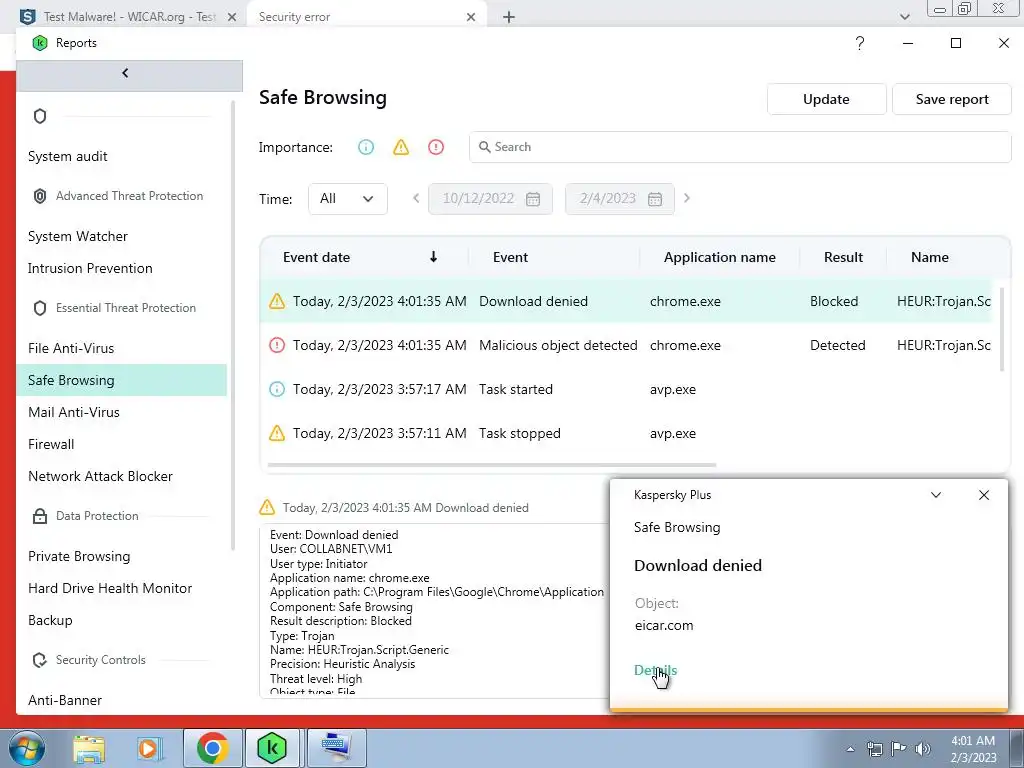
Task: Click the back arrow in Reports sidebar
Action: tap(125, 73)
